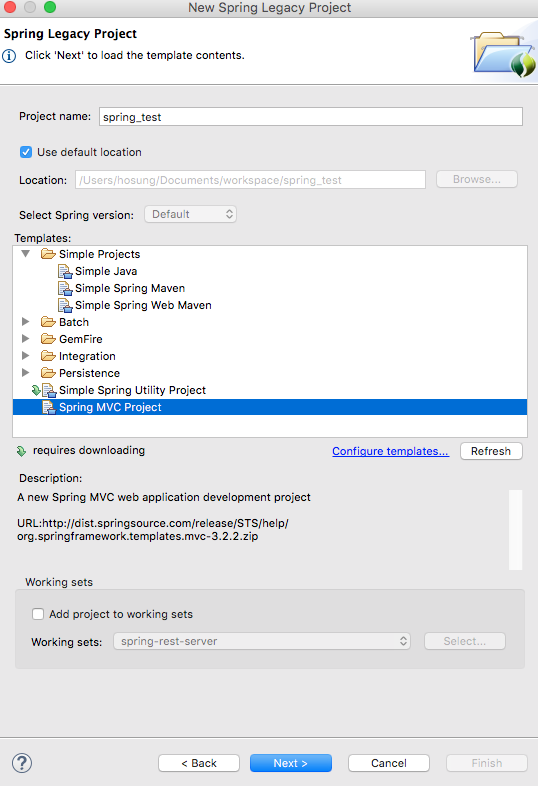Image resolution: width=538 pixels, height=786 pixels.
Task: Click the Batch folder icon
Action: click(x=48, y=322)
